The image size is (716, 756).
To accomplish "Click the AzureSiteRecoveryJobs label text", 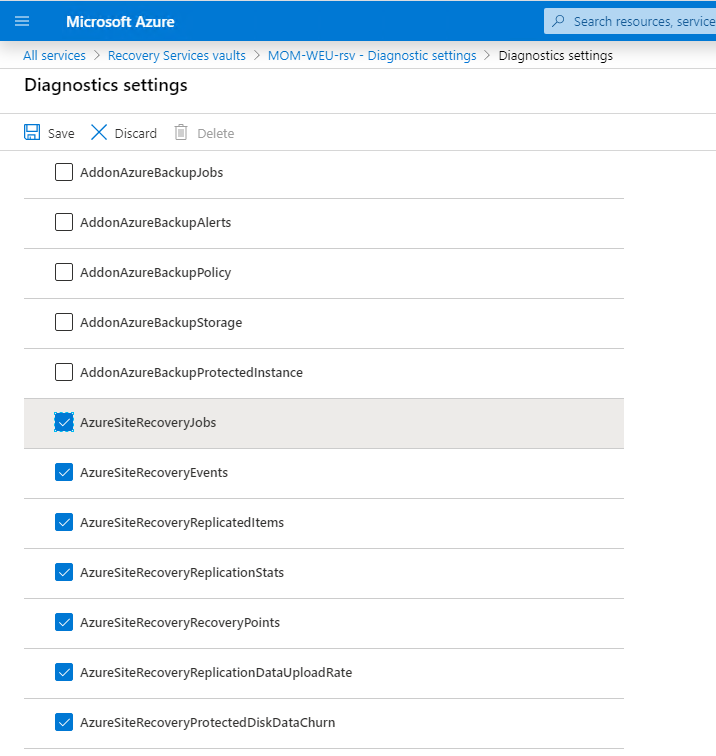I will click(148, 423).
